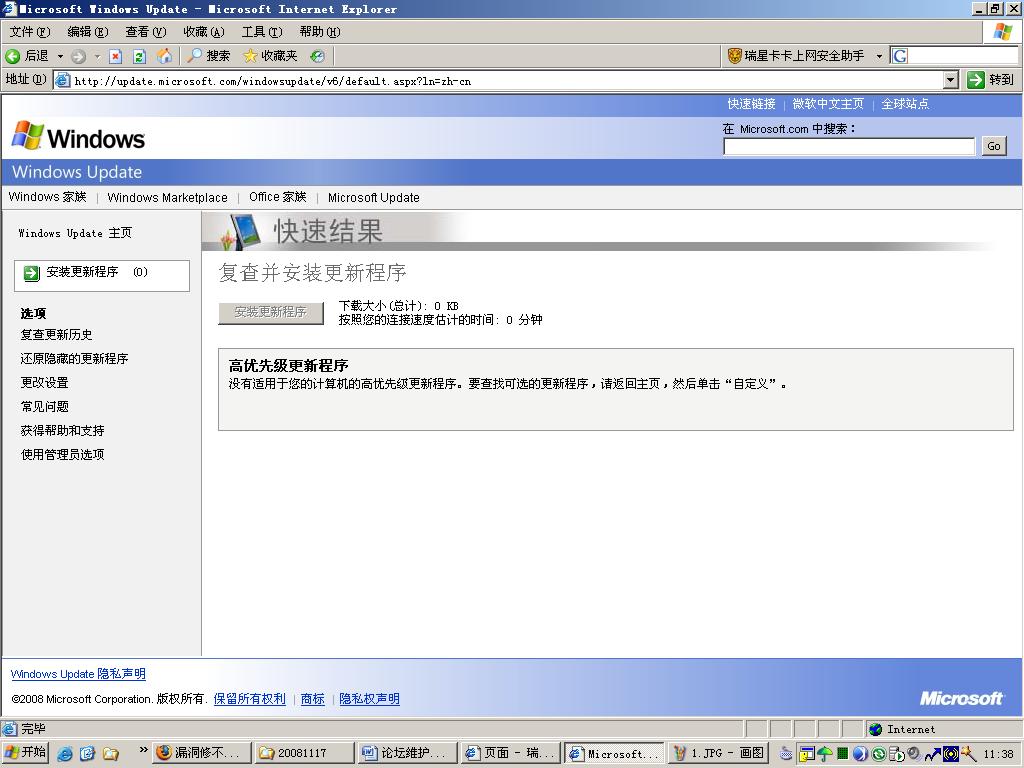Click the 开始 Start button
Screen dimensions: 1024x768
tap(25, 753)
